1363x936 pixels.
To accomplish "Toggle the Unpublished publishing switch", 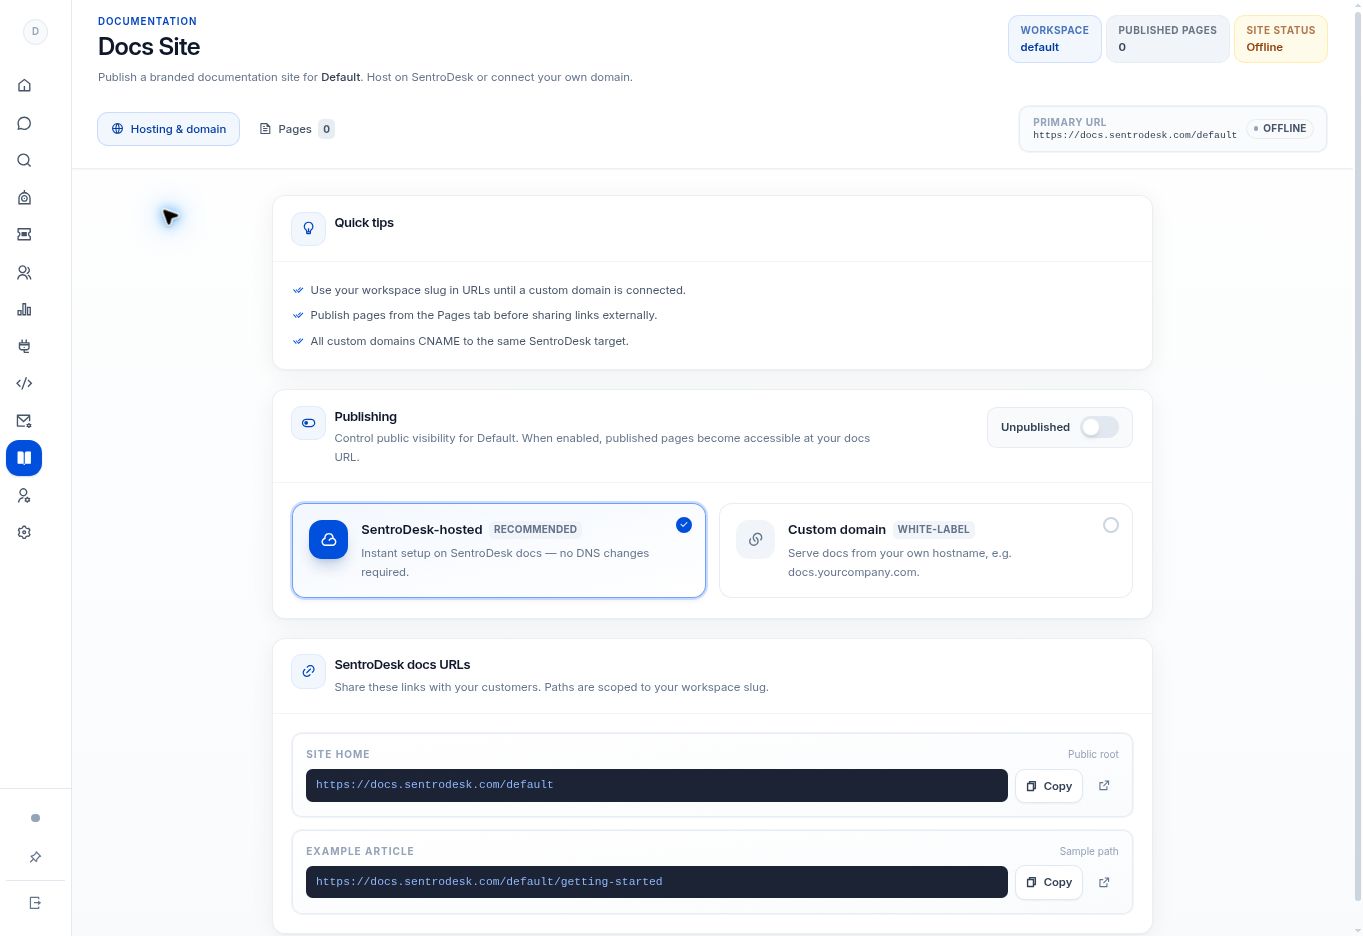I will [1099, 427].
